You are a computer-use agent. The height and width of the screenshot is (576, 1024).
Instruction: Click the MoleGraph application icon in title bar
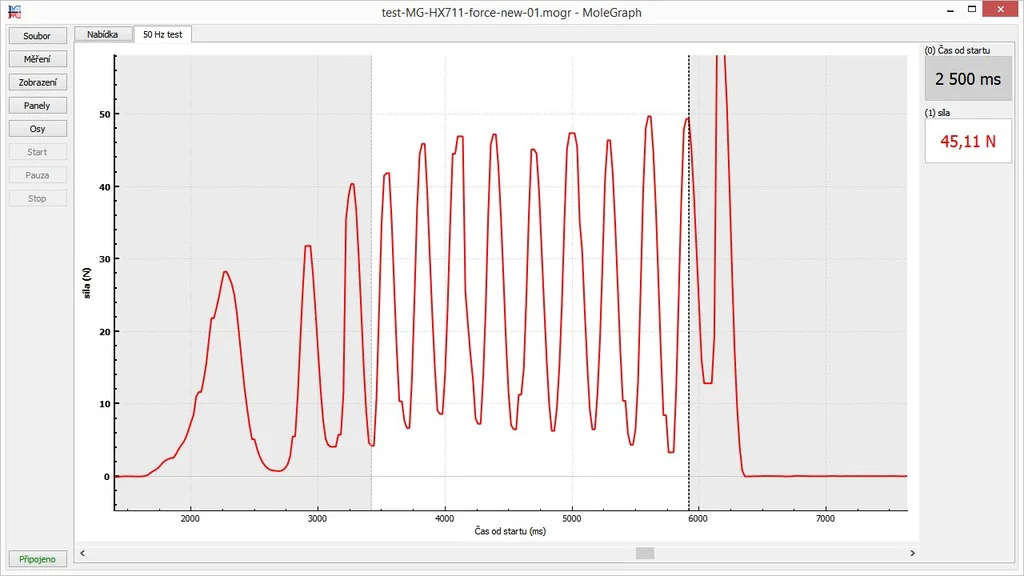pyautogui.click(x=14, y=12)
